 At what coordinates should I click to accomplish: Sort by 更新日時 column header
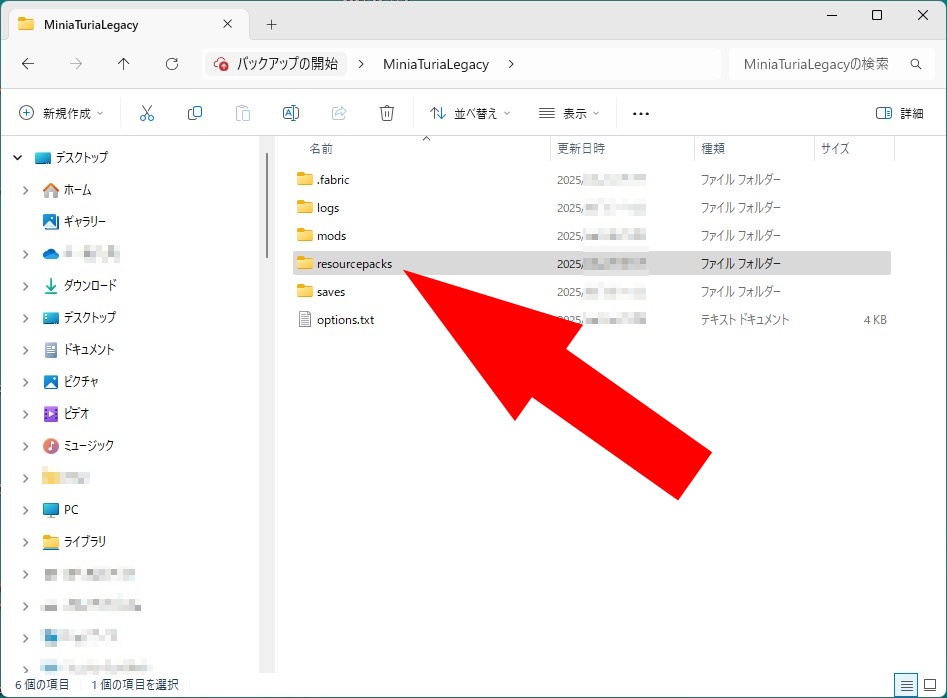[580, 149]
